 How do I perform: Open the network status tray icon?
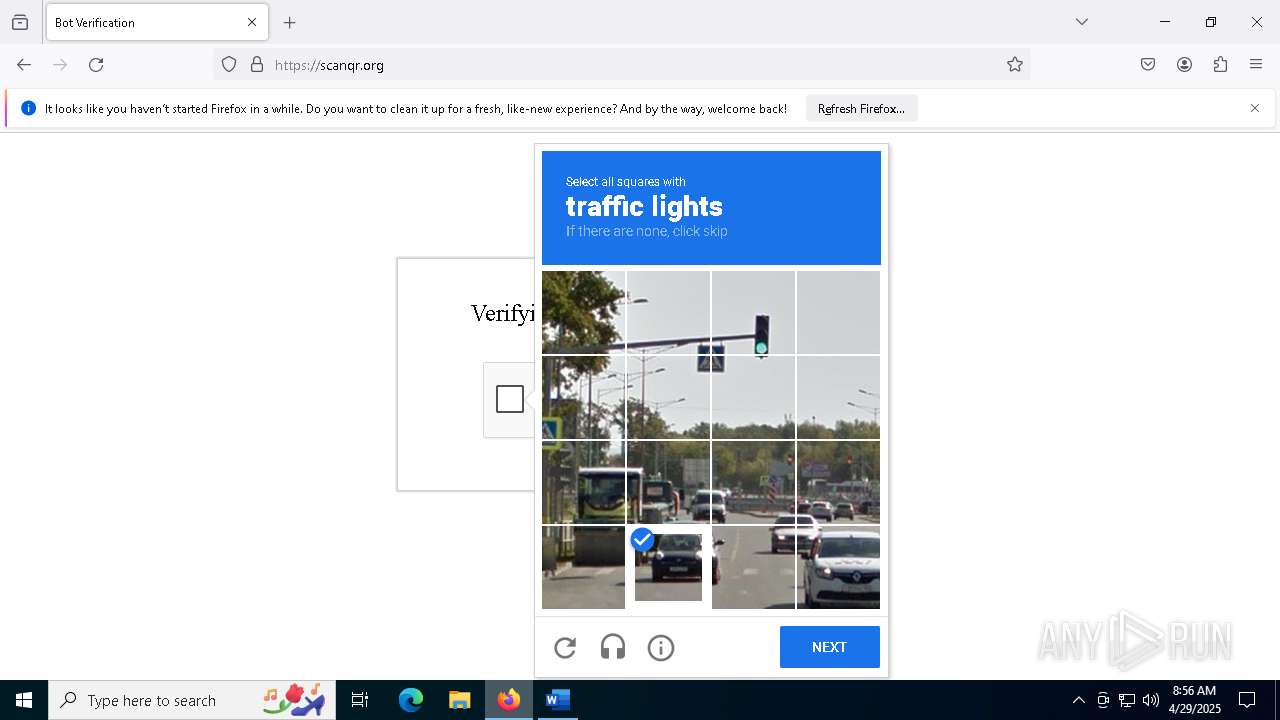(1127, 700)
